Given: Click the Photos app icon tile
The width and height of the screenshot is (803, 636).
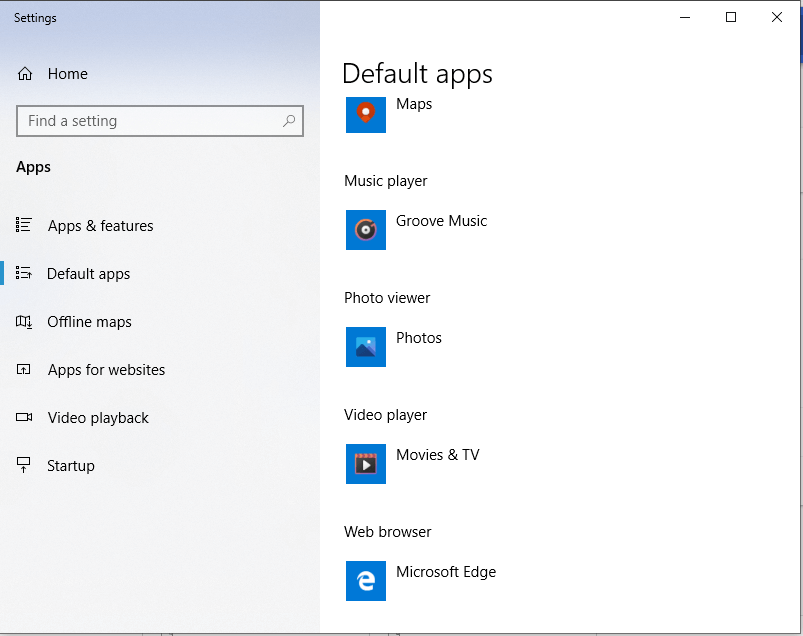Looking at the screenshot, I should click(366, 347).
